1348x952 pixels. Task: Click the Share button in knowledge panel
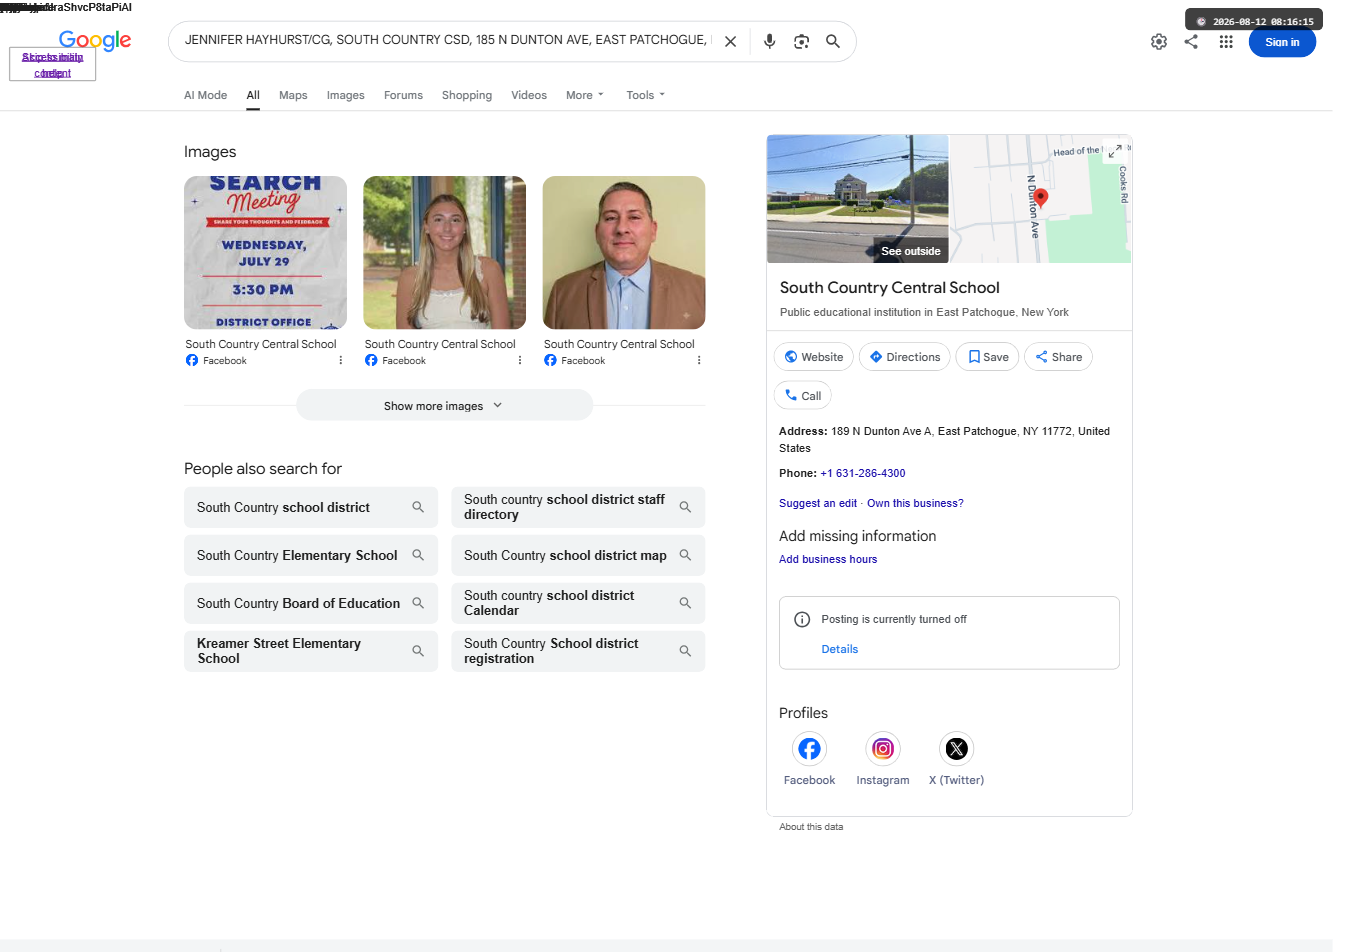point(1058,357)
